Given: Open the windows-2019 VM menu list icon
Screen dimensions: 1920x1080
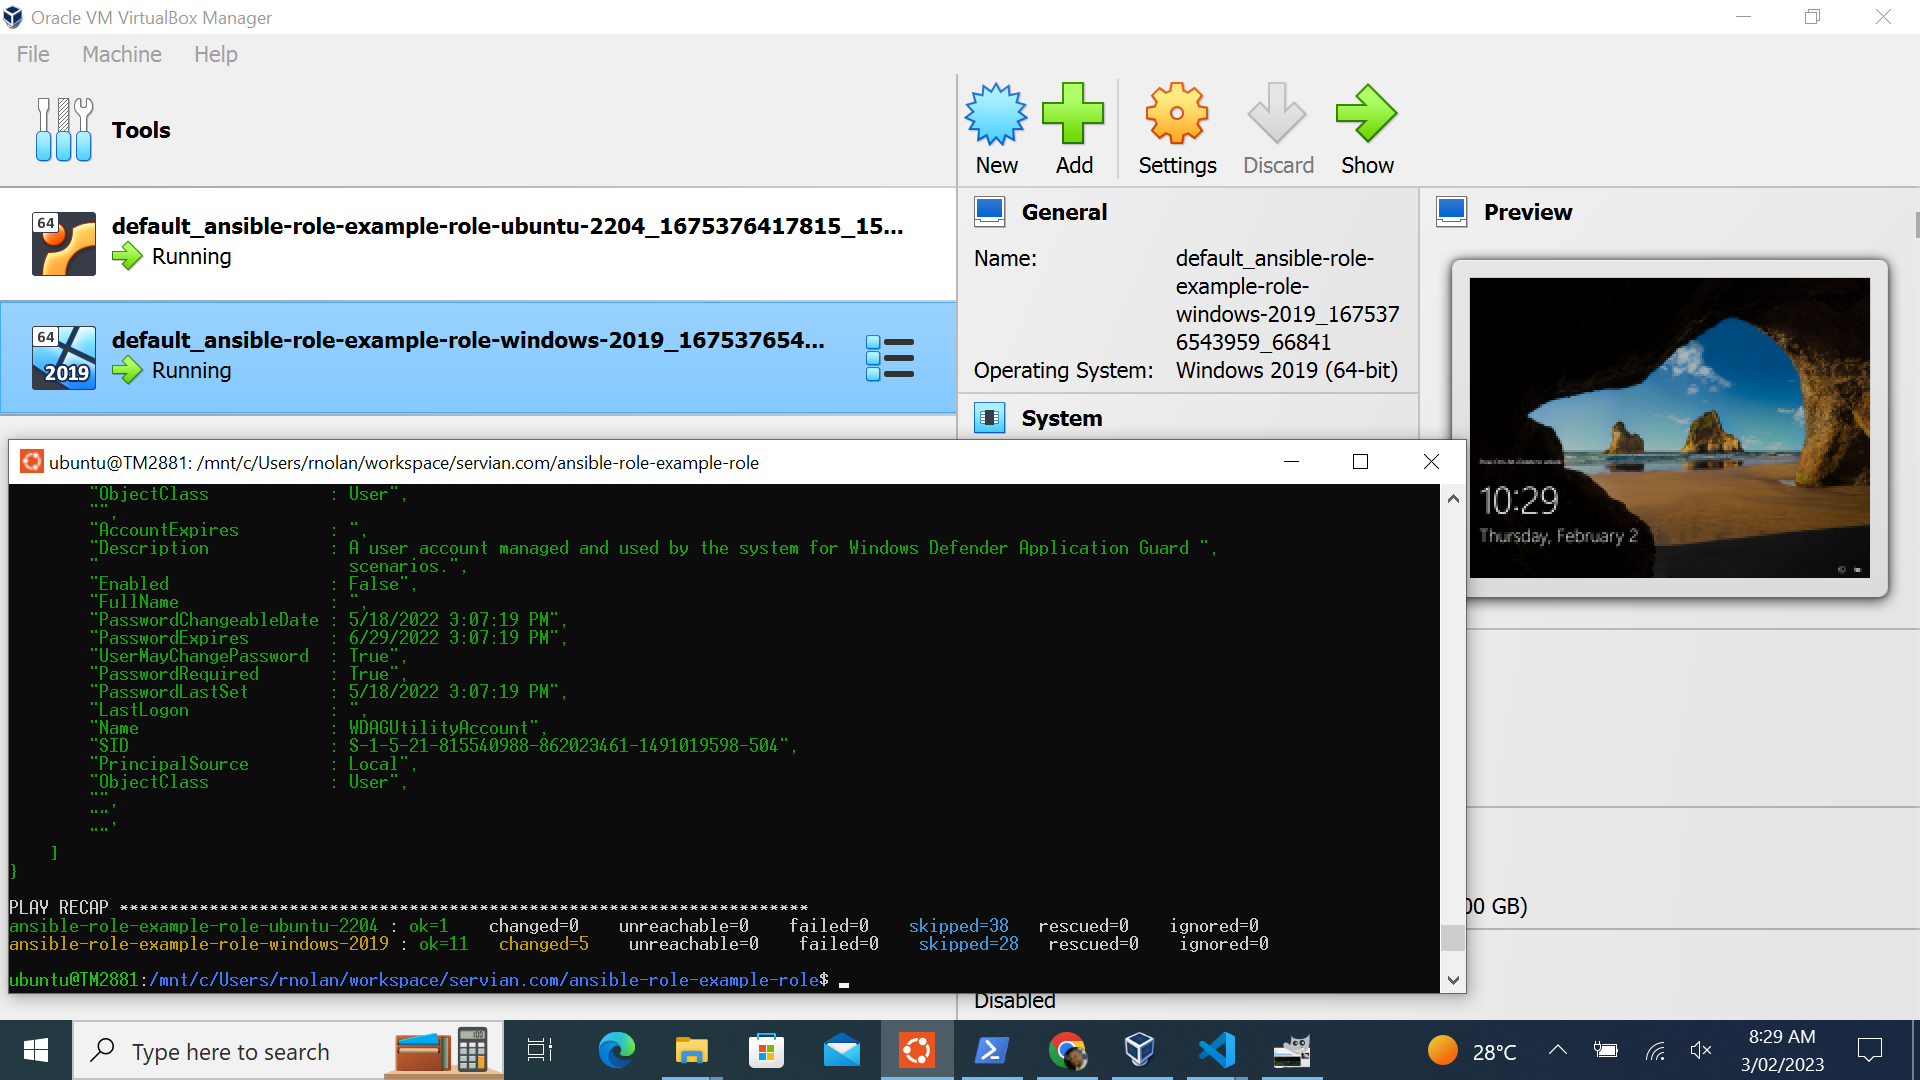Looking at the screenshot, I should tap(889, 358).
